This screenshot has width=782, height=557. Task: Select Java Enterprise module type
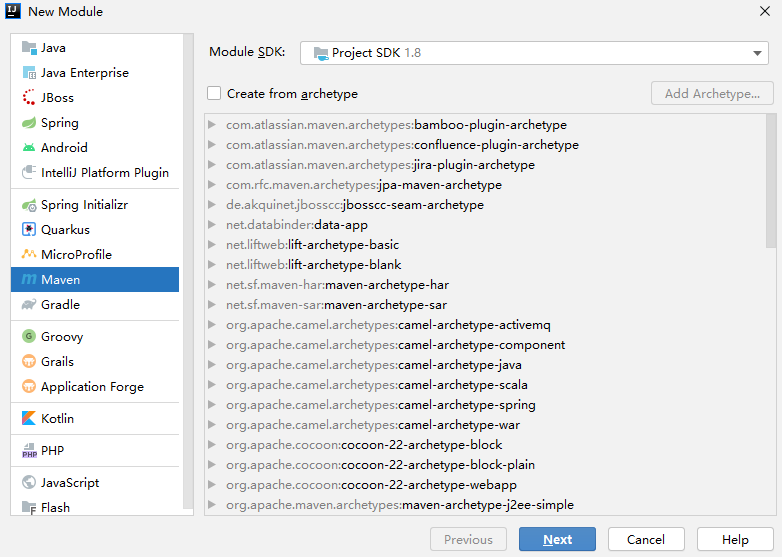click(84, 73)
